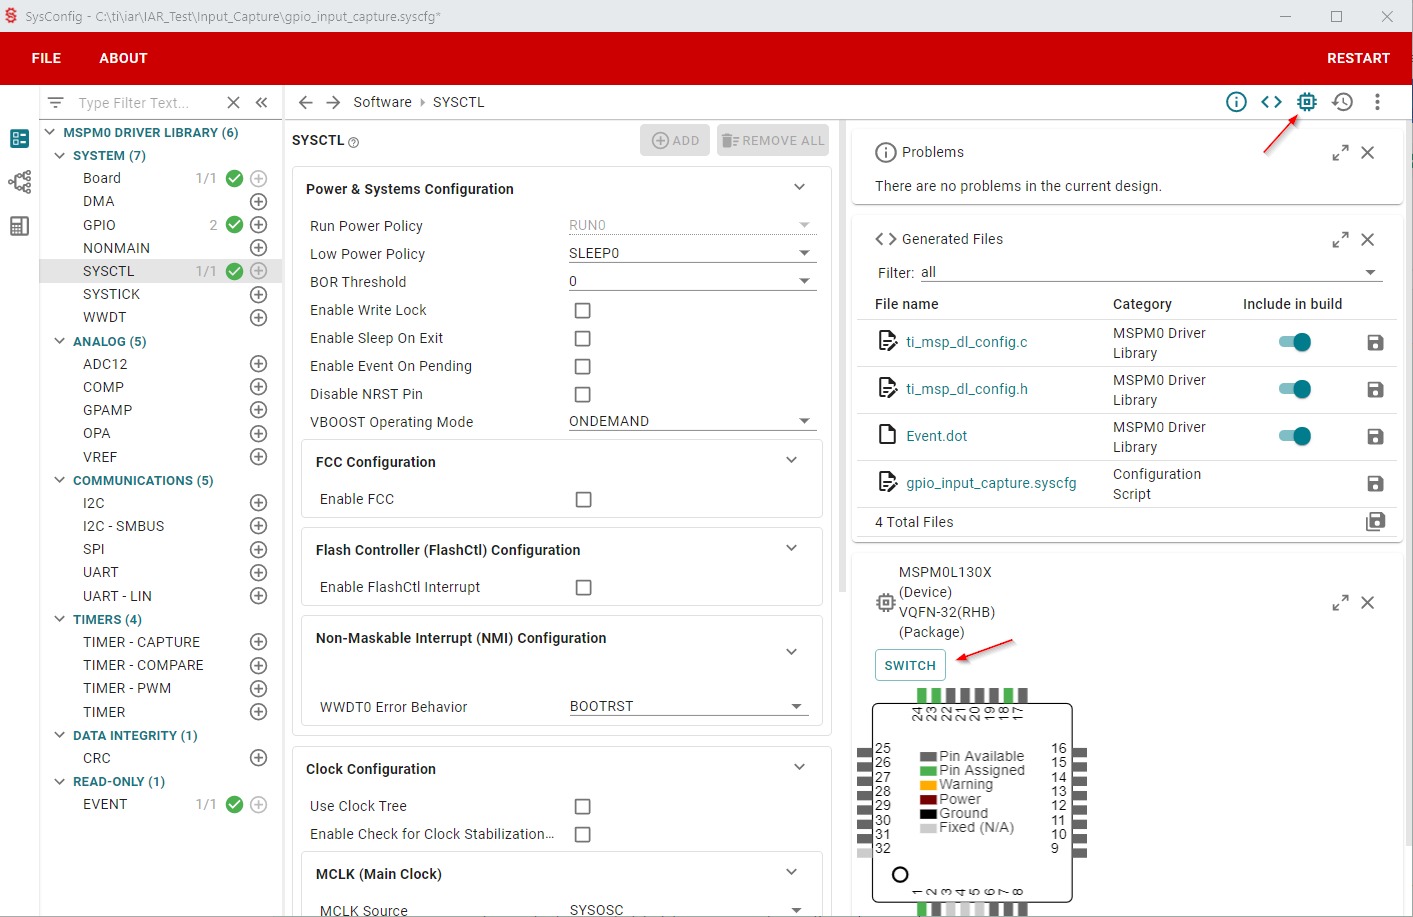Open the problems info icon
Viewport: 1413px width, 917px height.
pos(1236,102)
